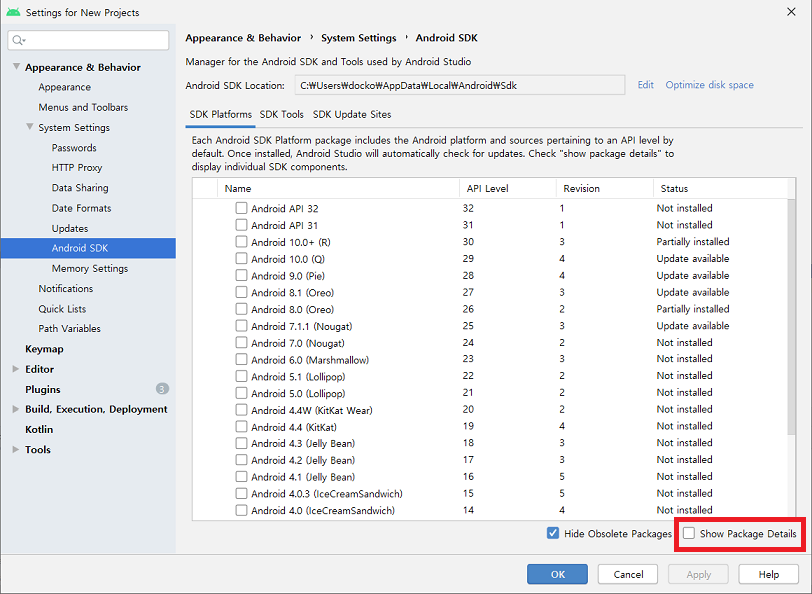The image size is (812, 594).
Task: Open Help with the Help button
Action: (768, 574)
